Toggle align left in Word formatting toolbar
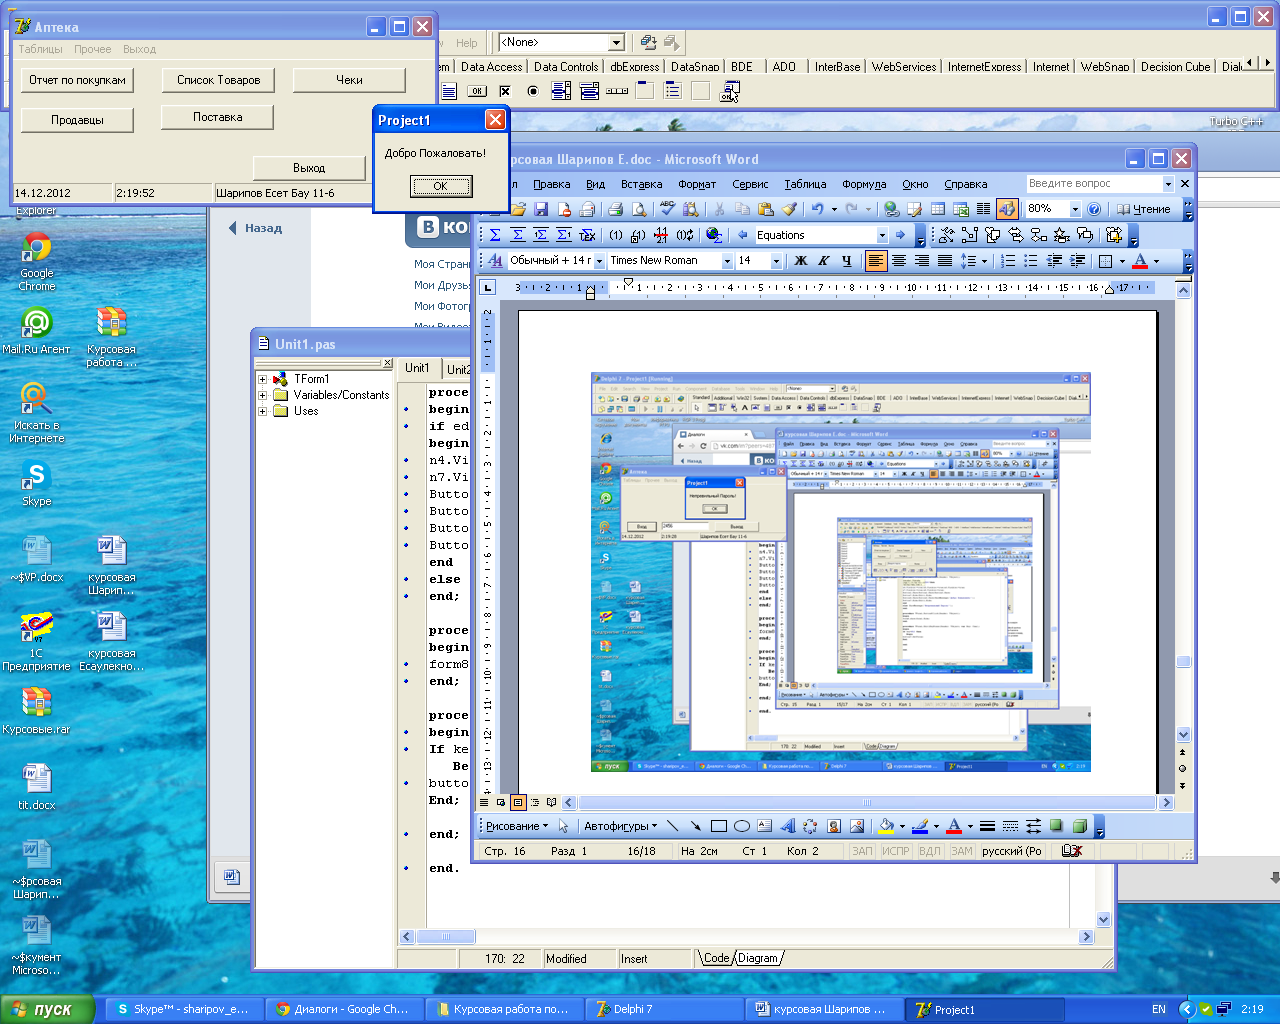 [x=876, y=260]
